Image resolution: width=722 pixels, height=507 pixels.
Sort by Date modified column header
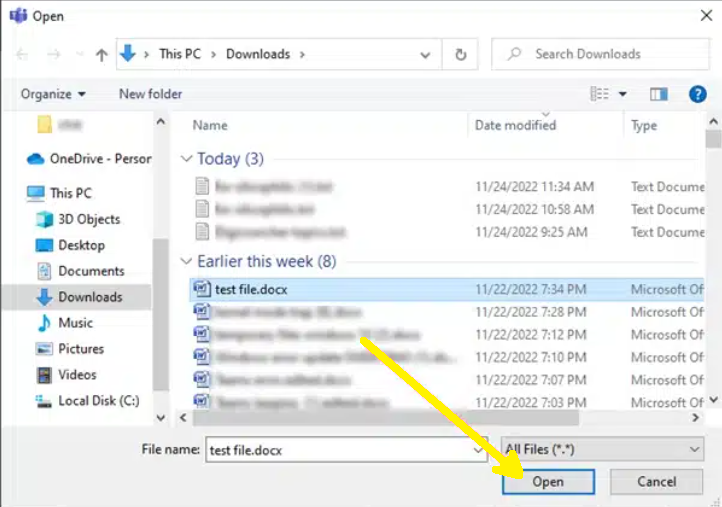[515, 125]
